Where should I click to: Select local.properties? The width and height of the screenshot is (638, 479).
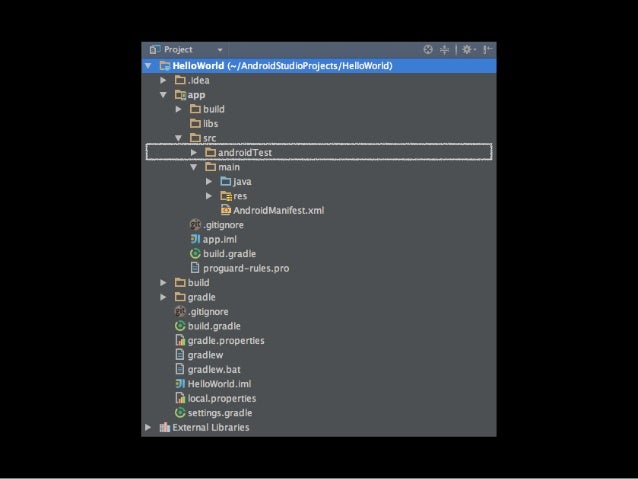click(222, 398)
